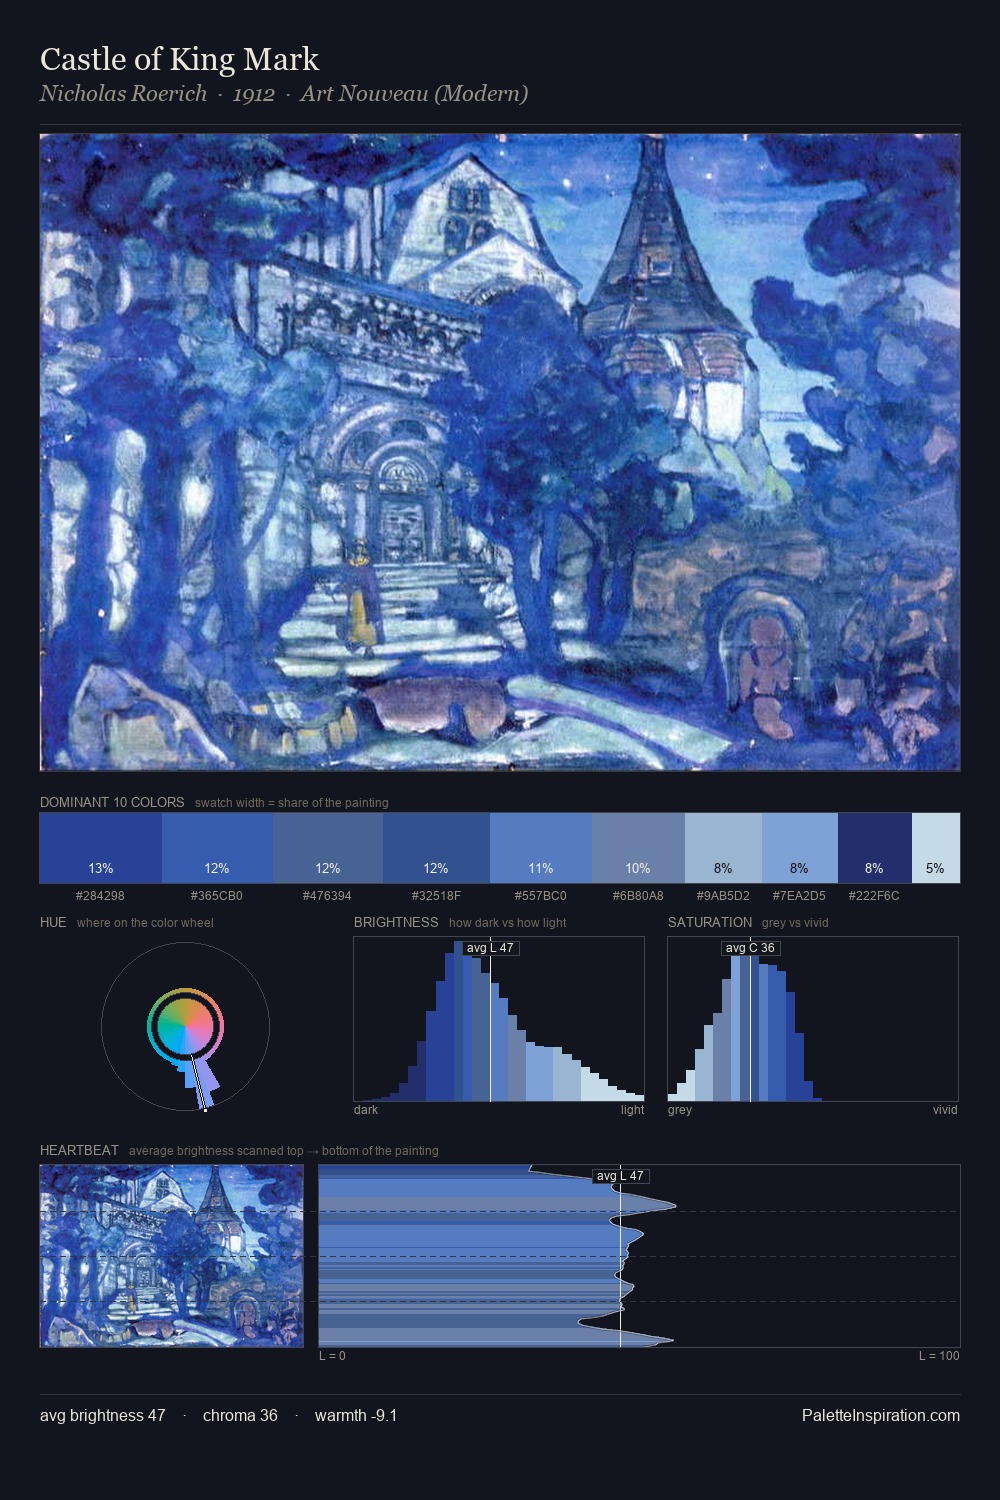The image size is (1000, 1500).
Task: Click the brightness histogram chart
Action: pyautogui.click(x=499, y=1019)
